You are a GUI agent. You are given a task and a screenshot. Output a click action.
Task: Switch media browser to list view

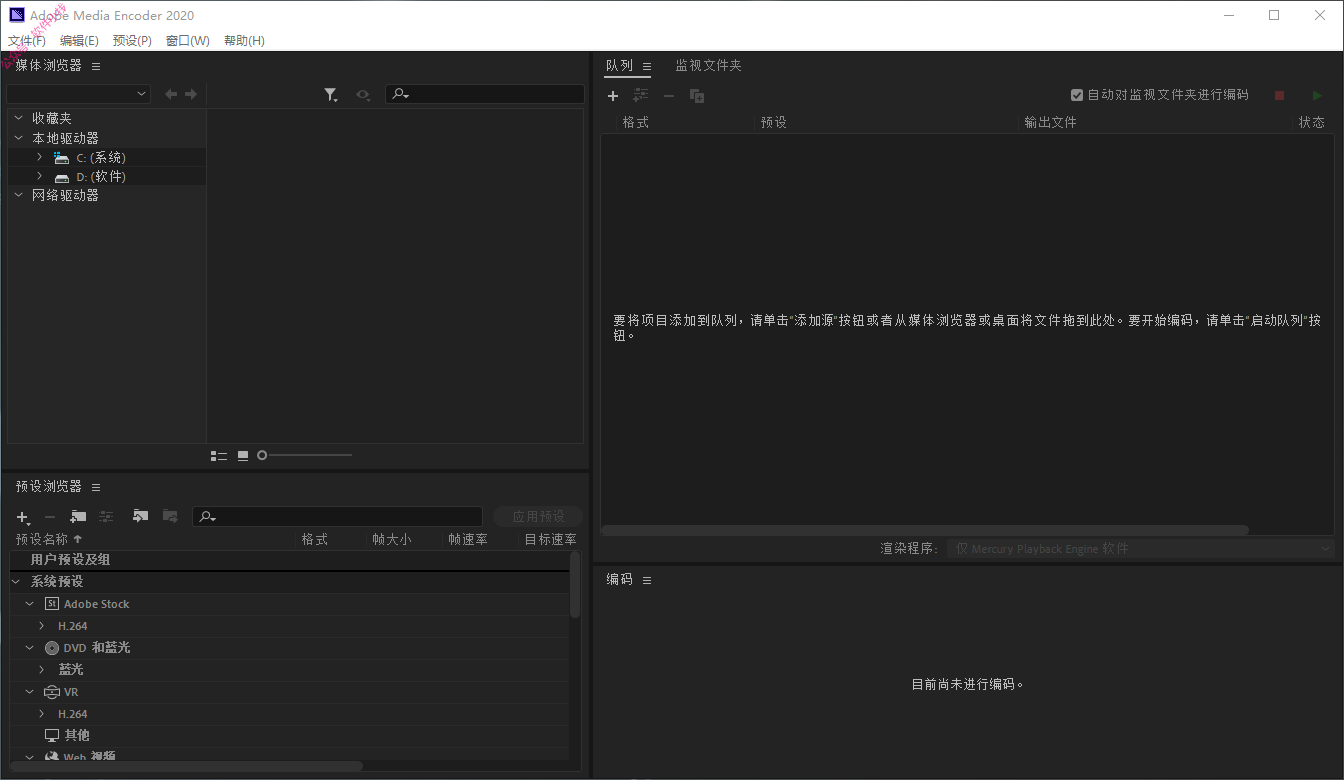pos(219,456)
